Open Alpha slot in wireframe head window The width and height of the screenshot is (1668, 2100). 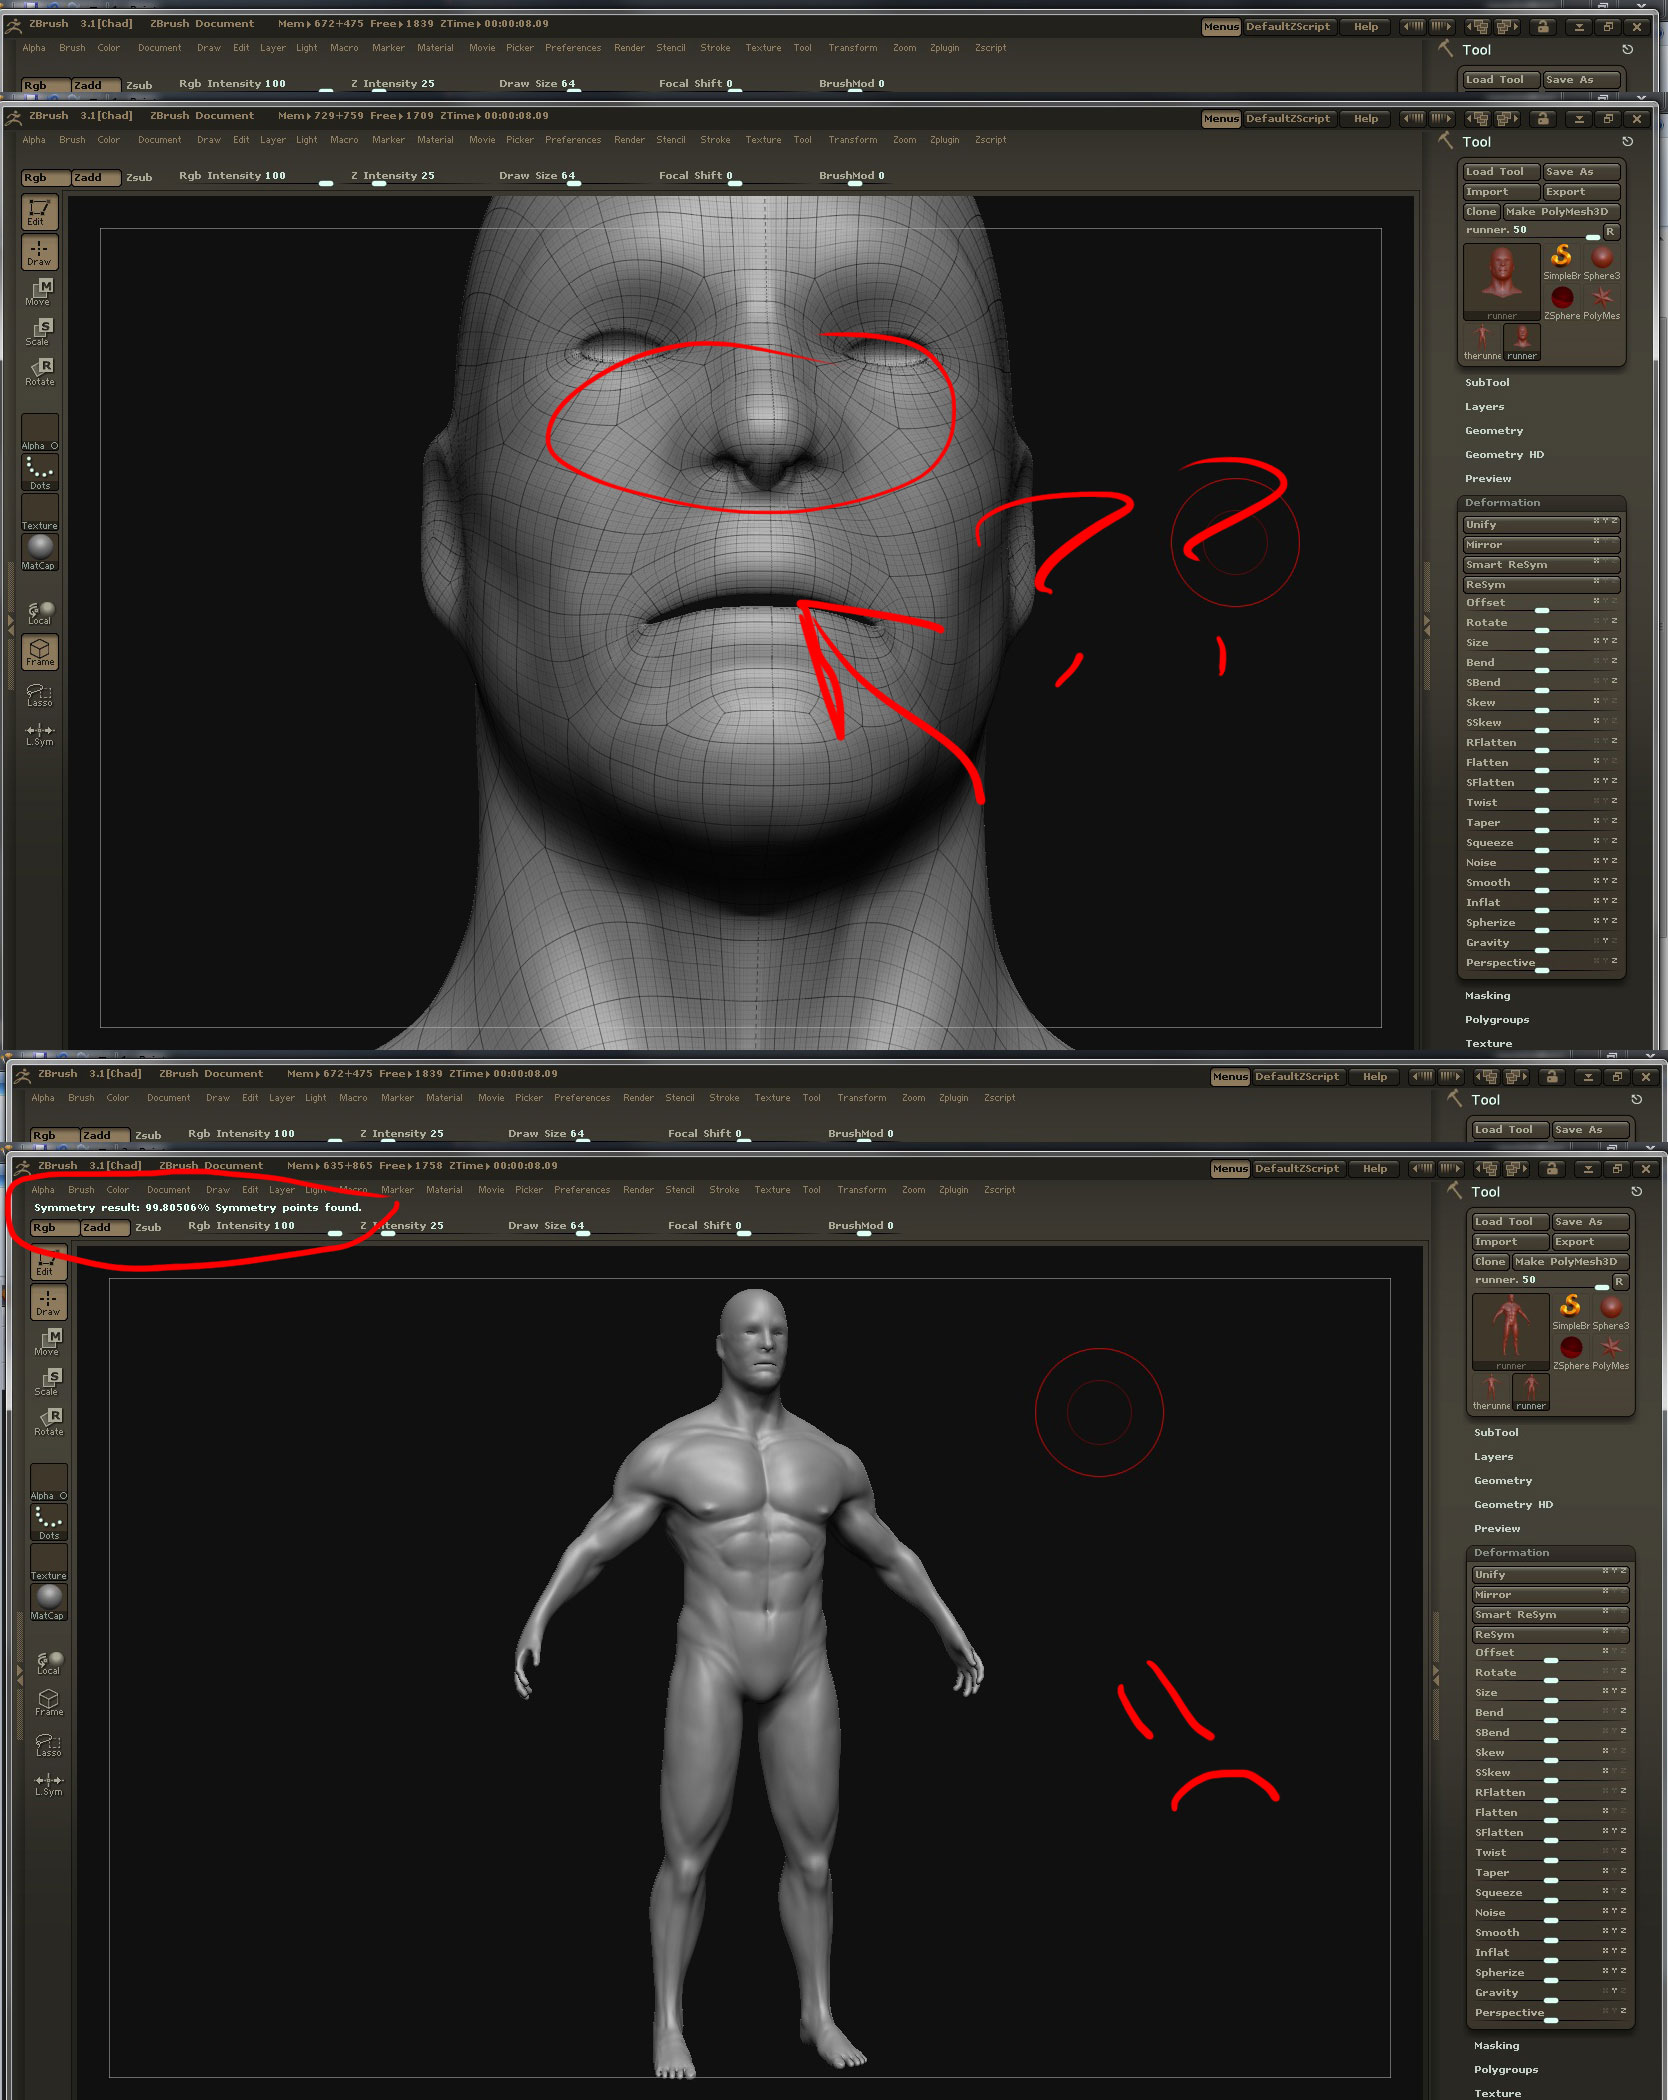click(x=39, y=433)
